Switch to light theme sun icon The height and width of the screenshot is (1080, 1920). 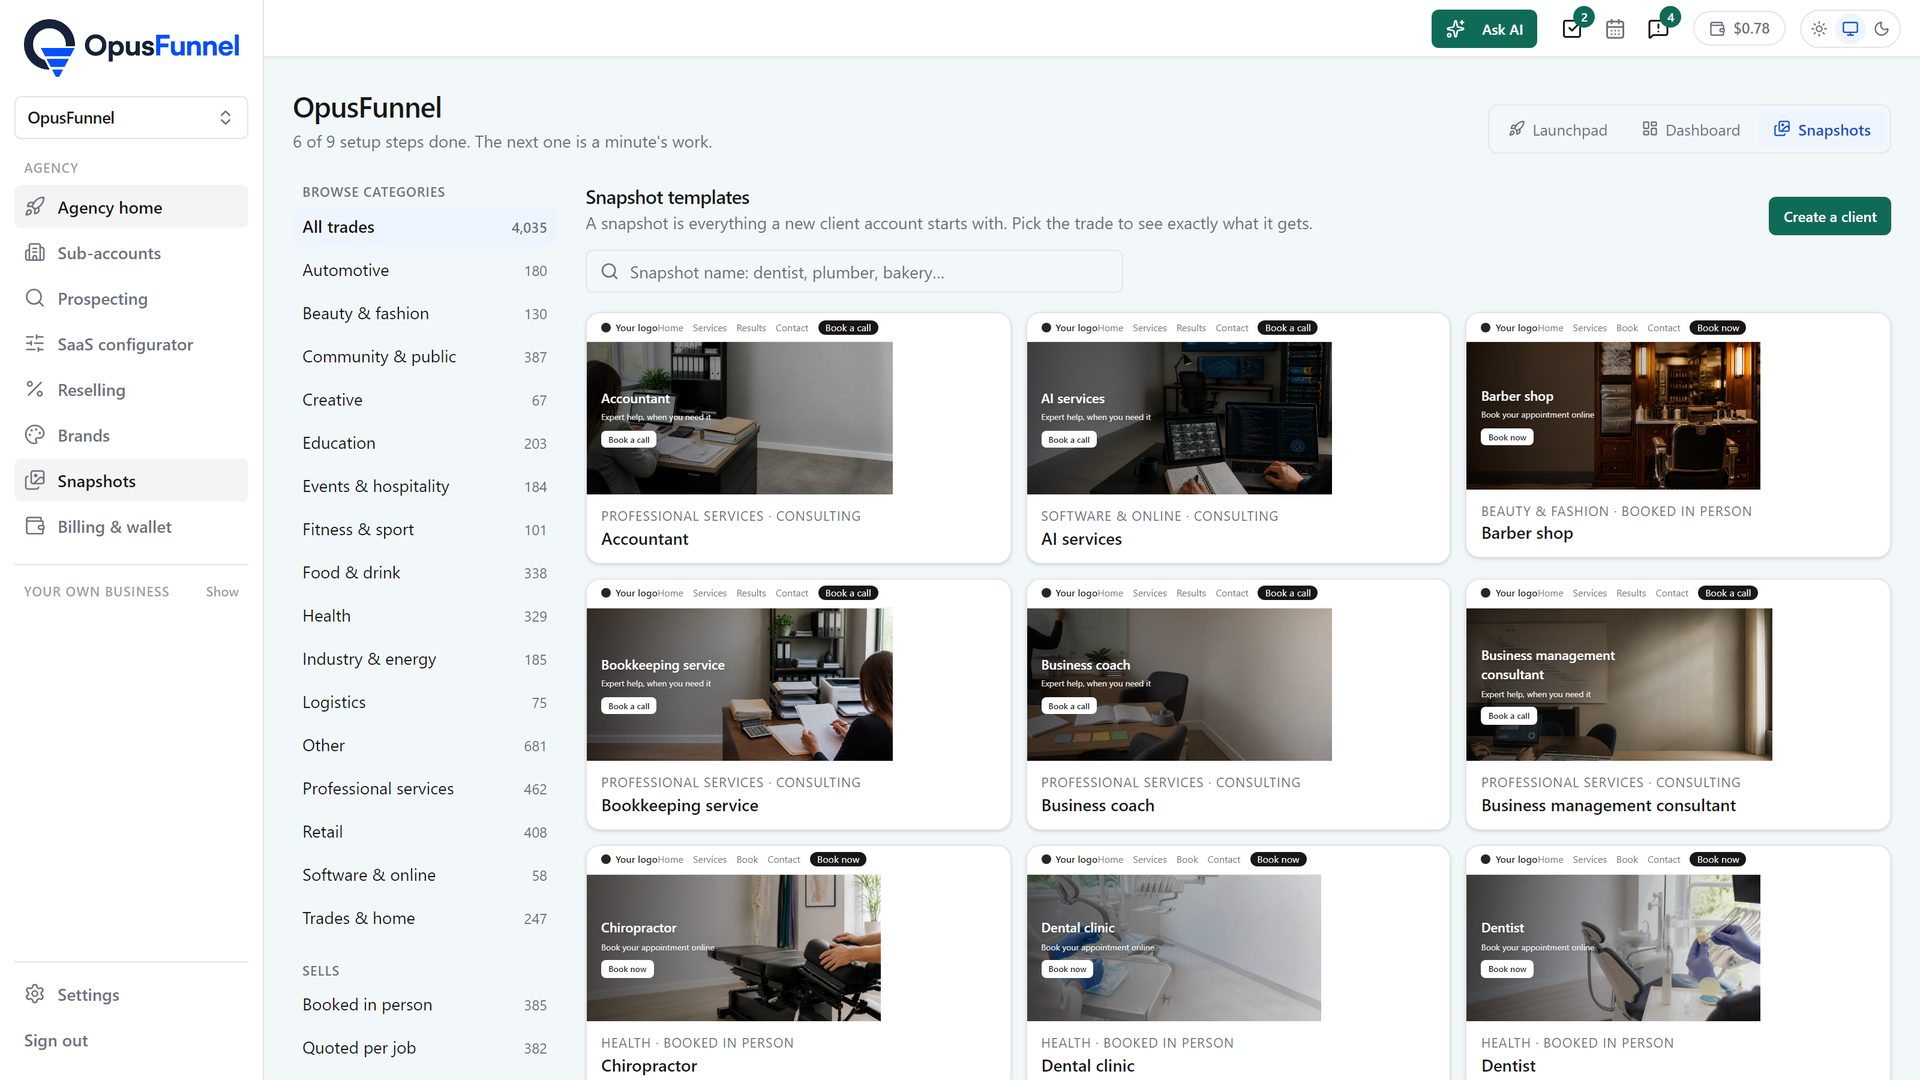click(x=1819, y=29)
